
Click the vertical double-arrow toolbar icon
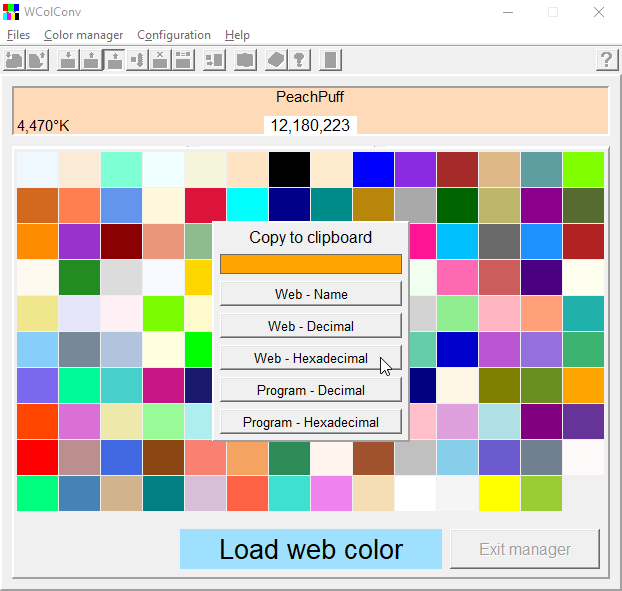coord(137,59)
